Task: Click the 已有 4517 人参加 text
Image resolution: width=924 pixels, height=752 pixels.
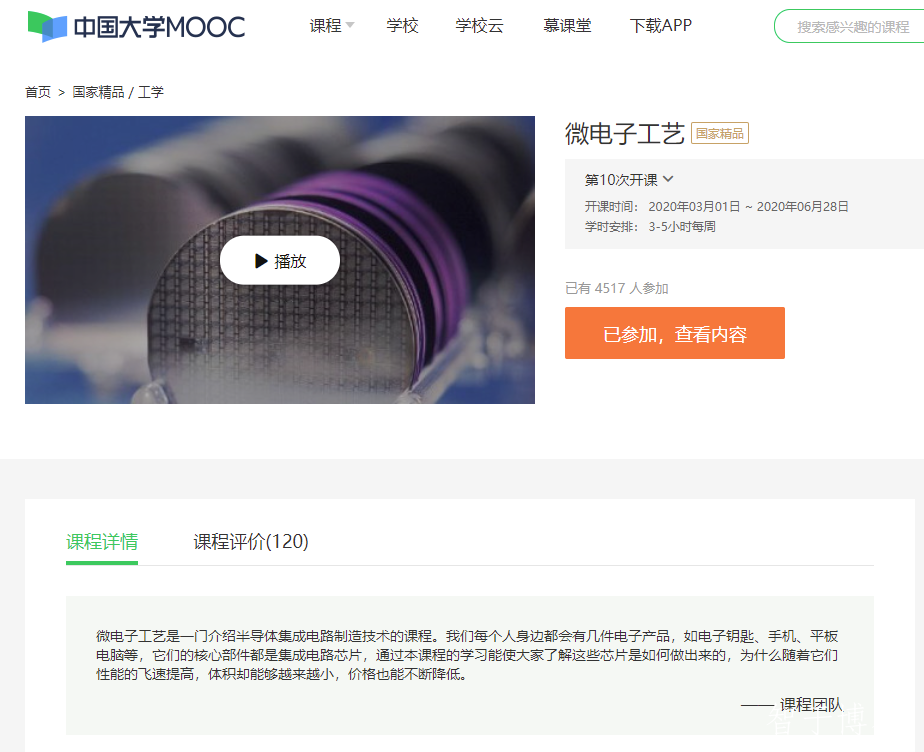Action: click(x=616, y=288)
